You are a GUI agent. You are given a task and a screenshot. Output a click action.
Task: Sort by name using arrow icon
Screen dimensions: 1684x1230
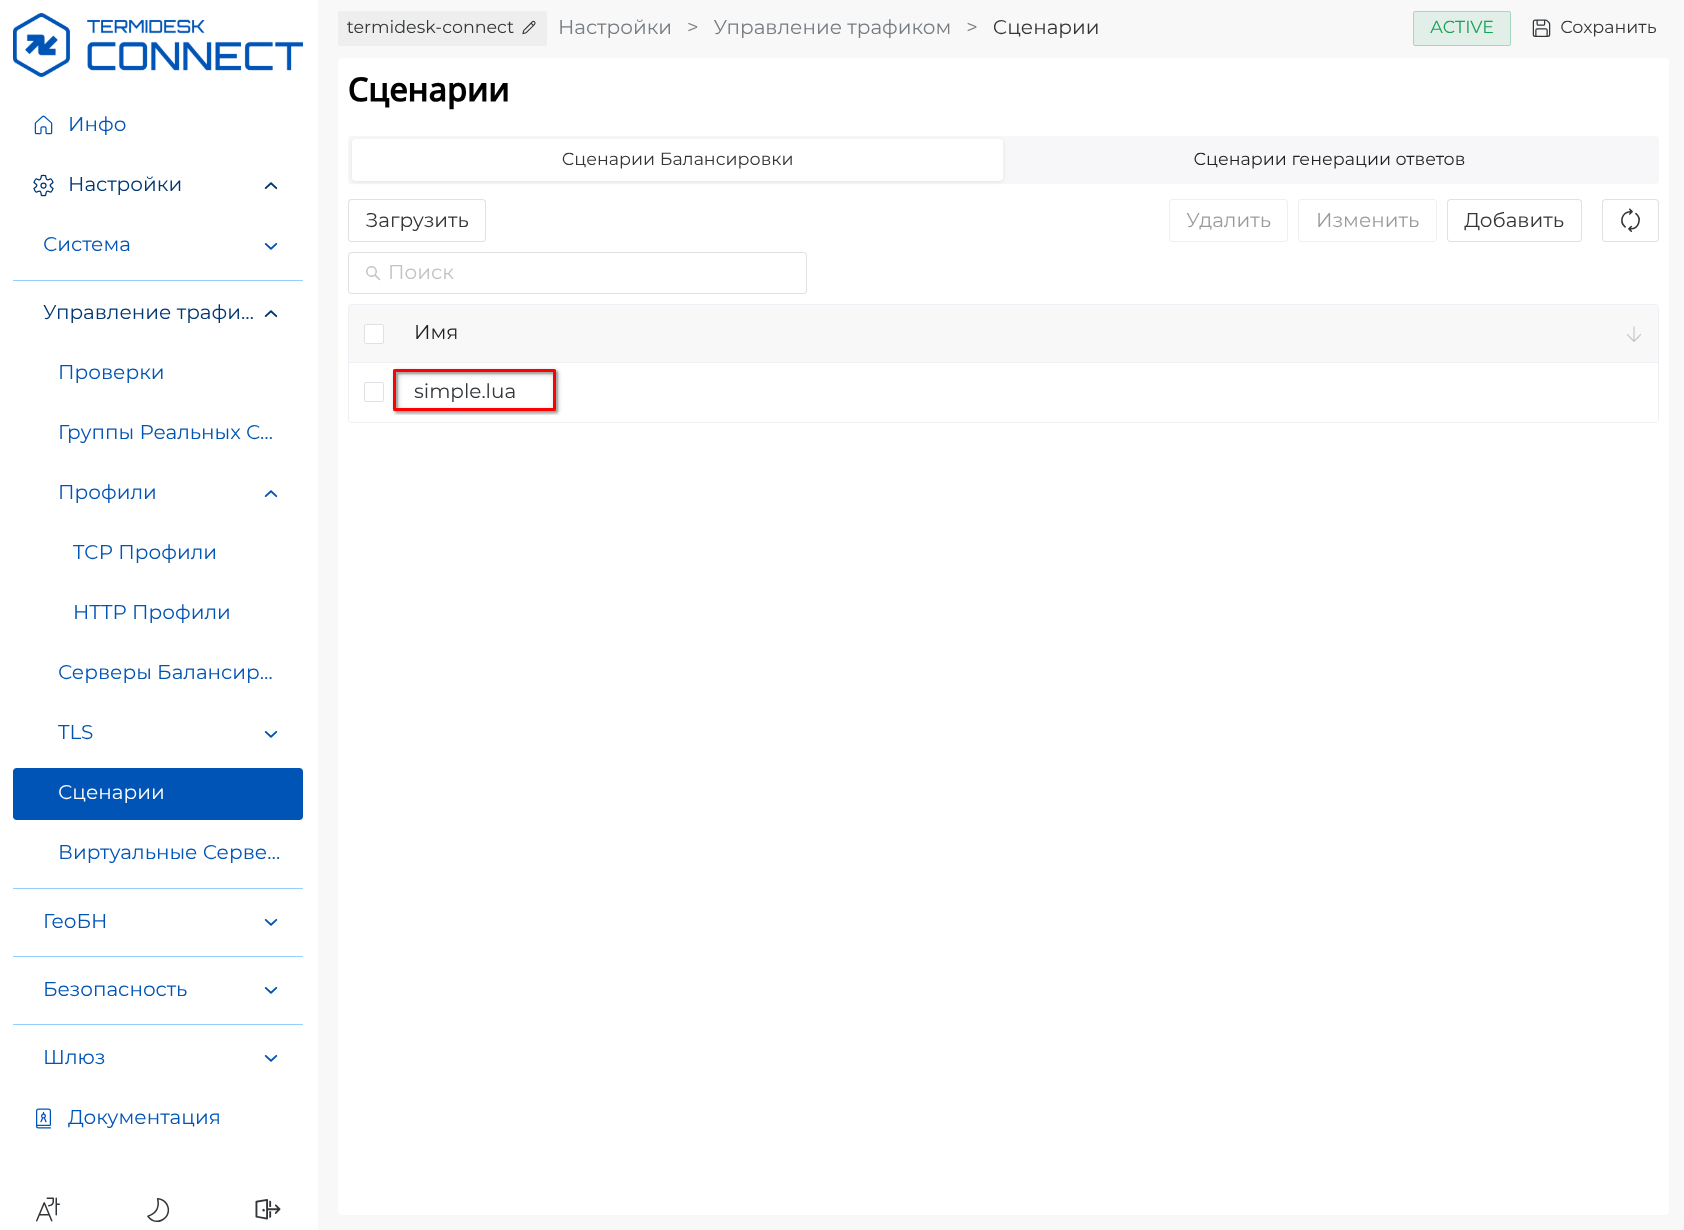point(1633,334)
